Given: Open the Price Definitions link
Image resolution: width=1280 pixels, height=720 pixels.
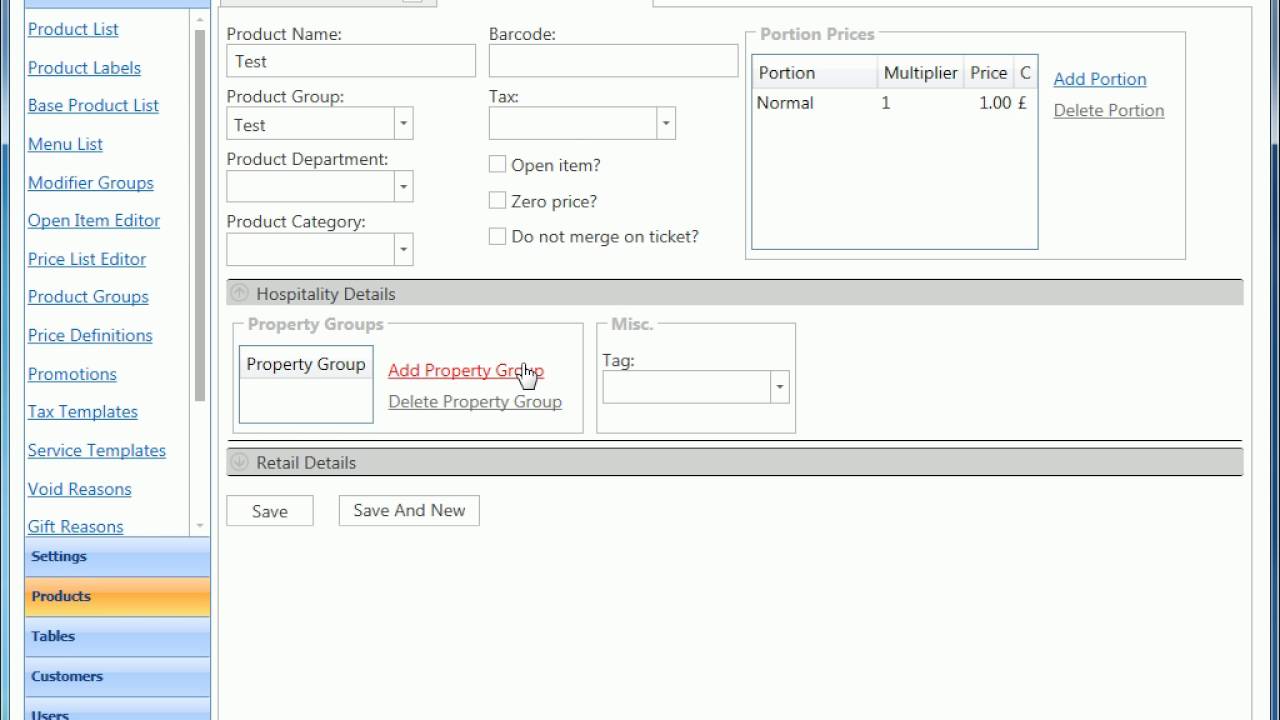Looking at the screenshot, I should click(90, 335).
